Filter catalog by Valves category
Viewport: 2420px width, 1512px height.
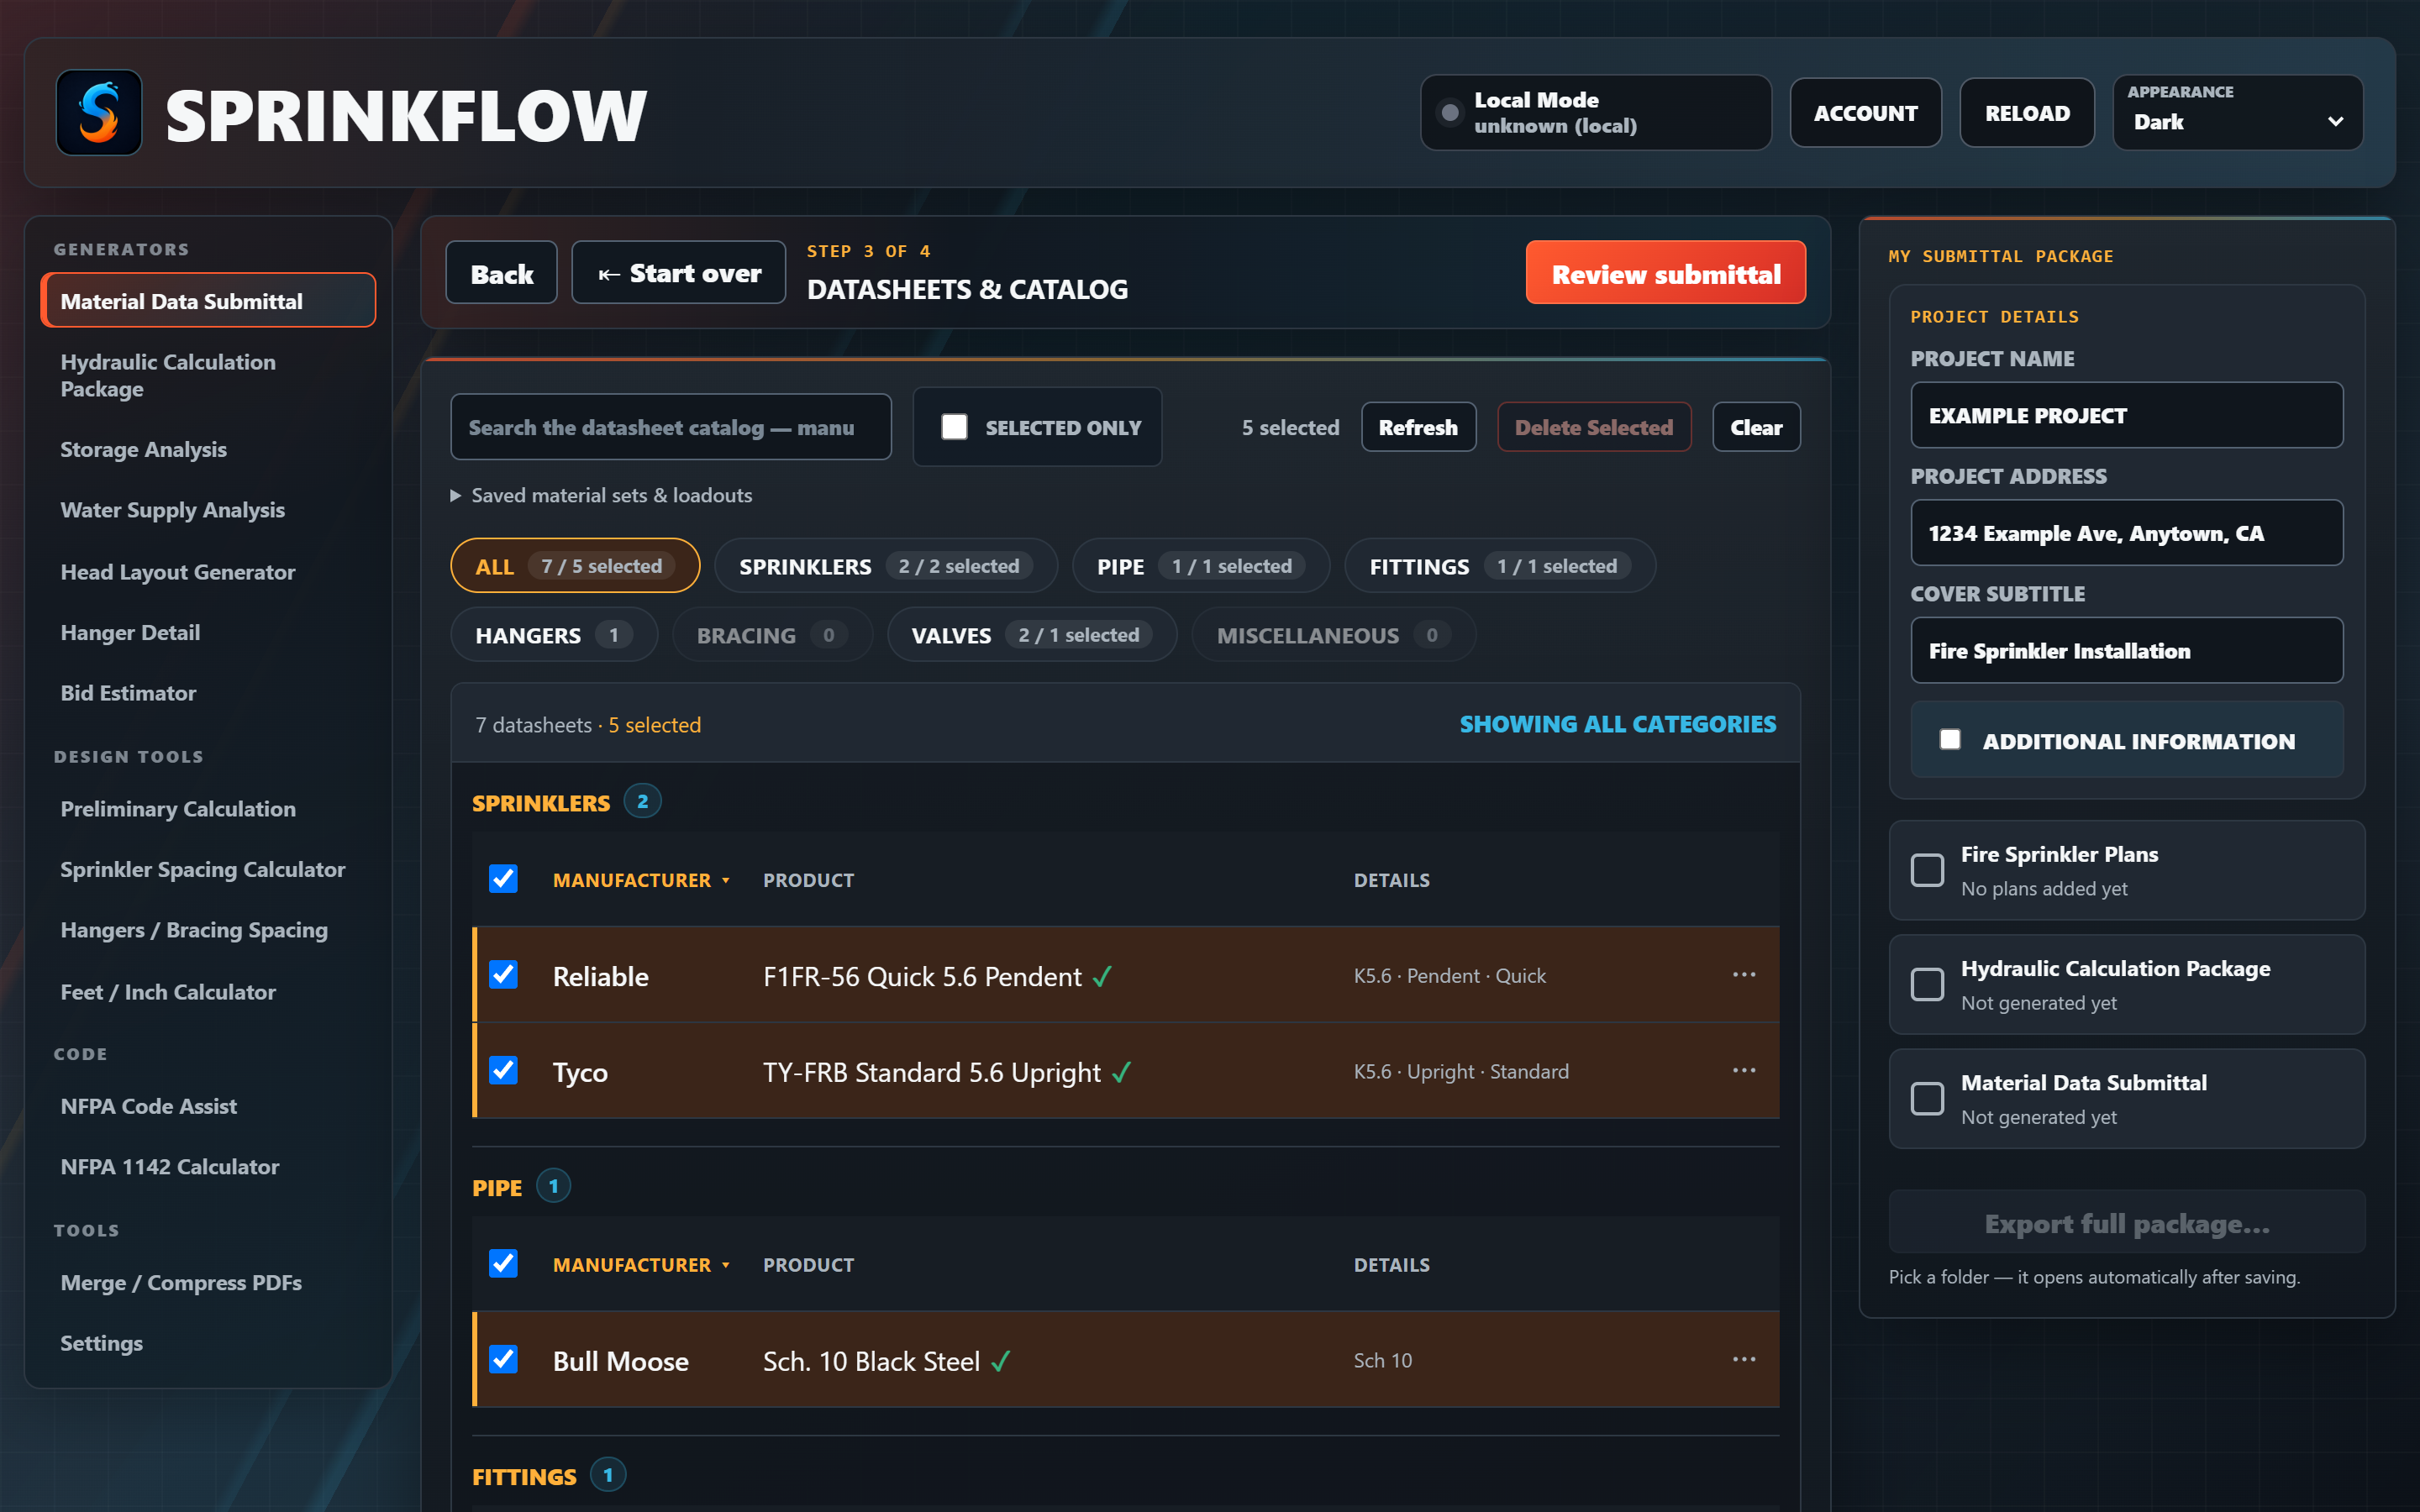point(1032,635)
